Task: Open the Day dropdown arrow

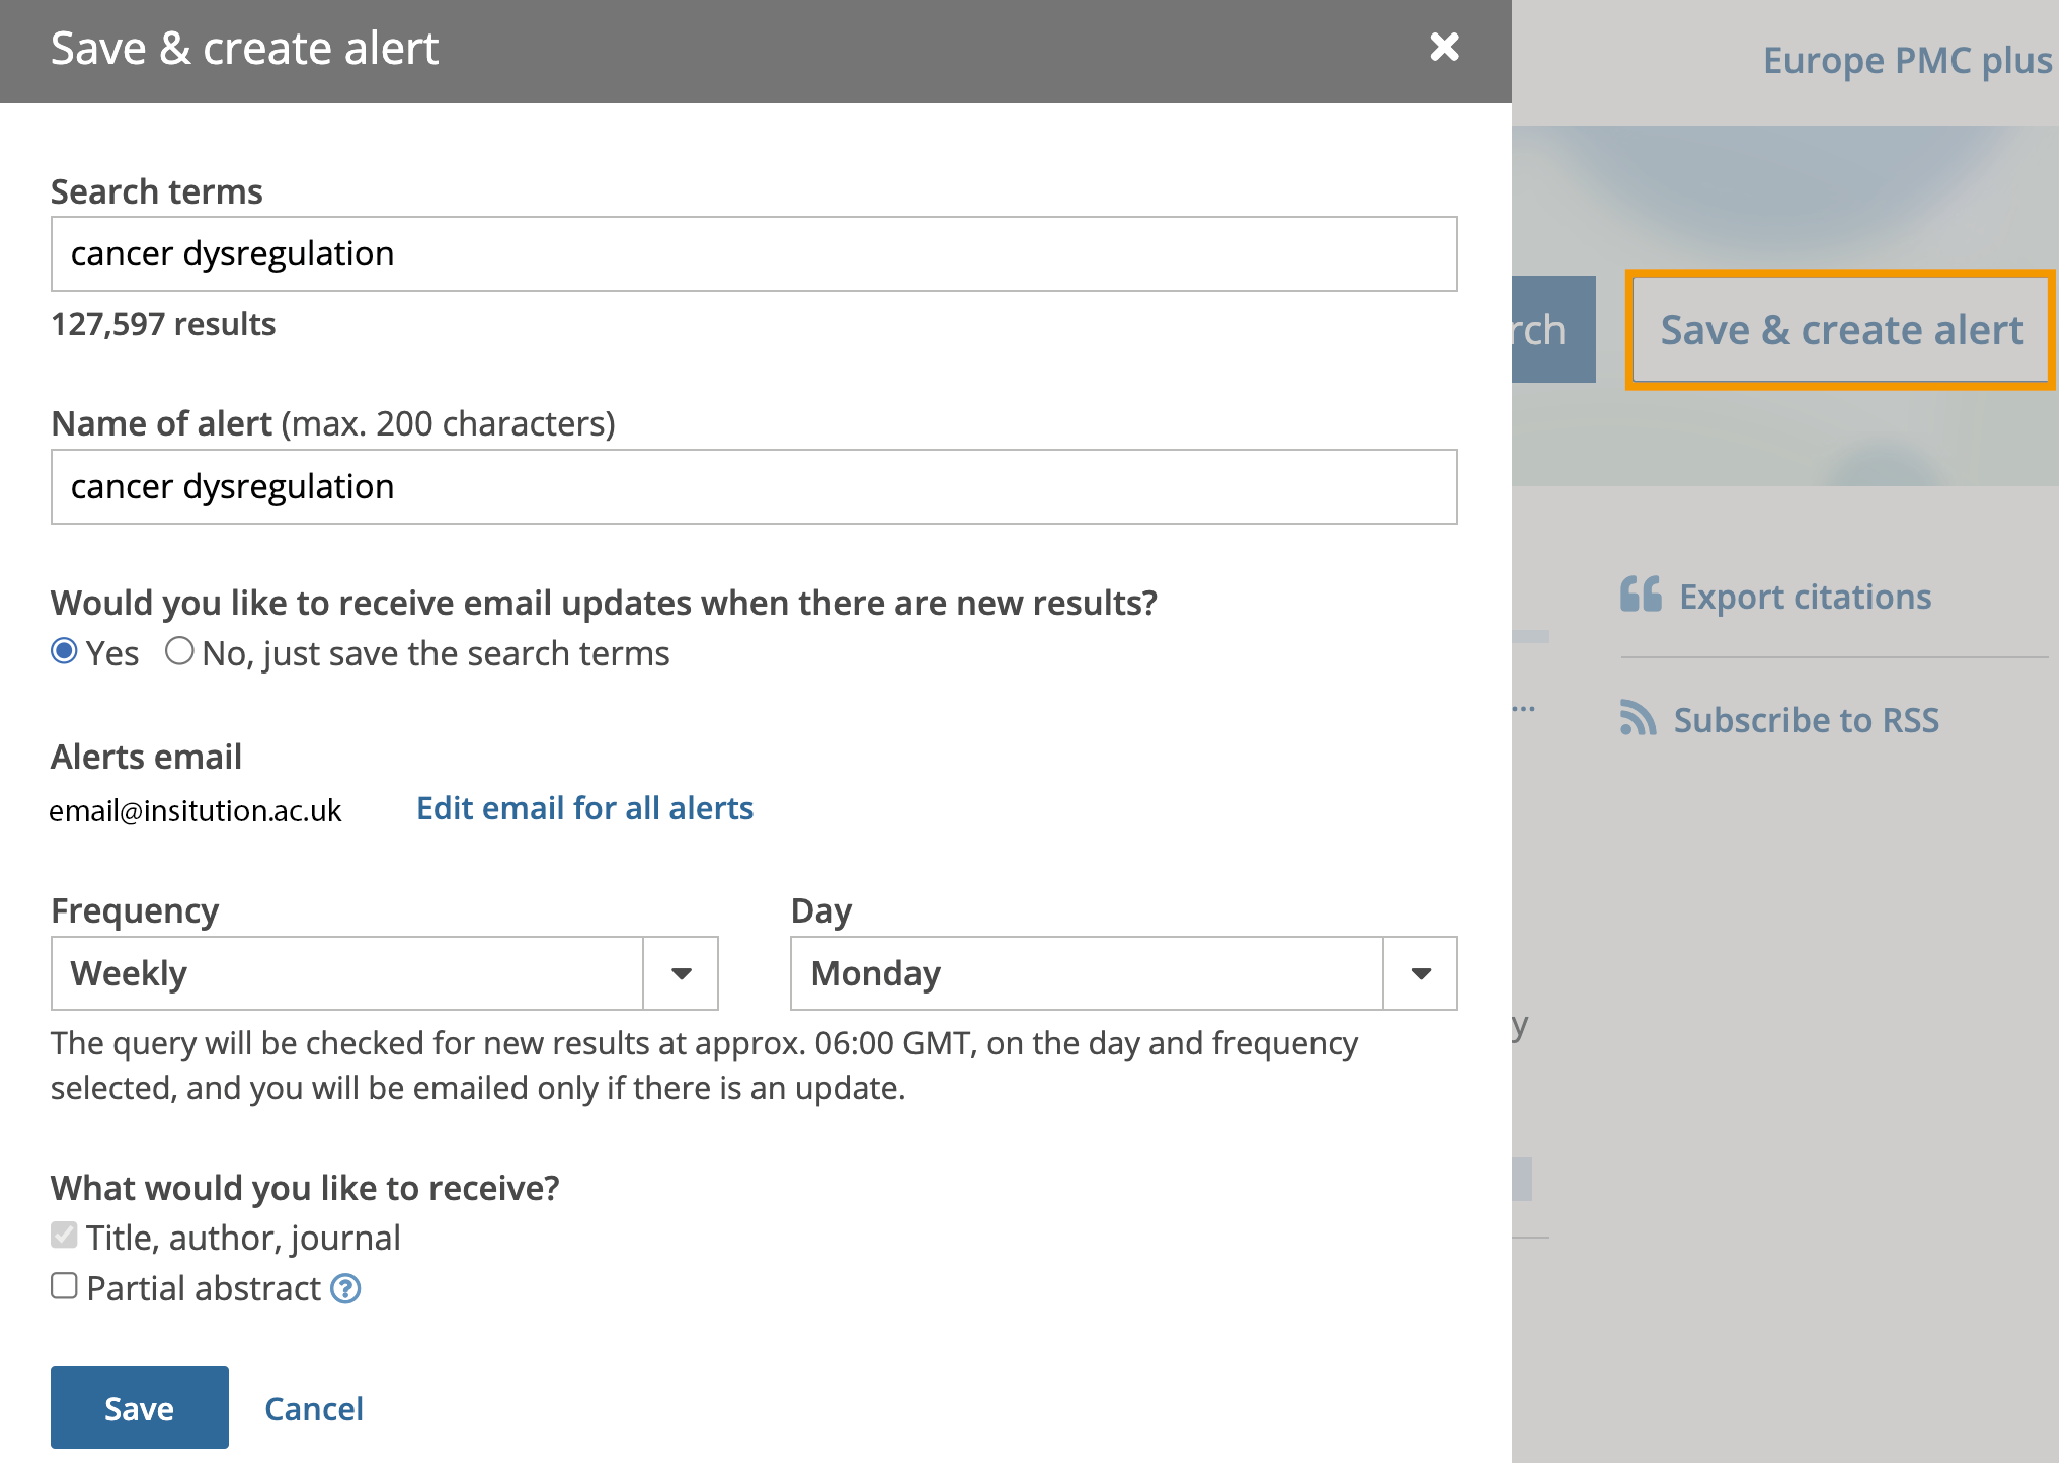Action: [1420, 973]
